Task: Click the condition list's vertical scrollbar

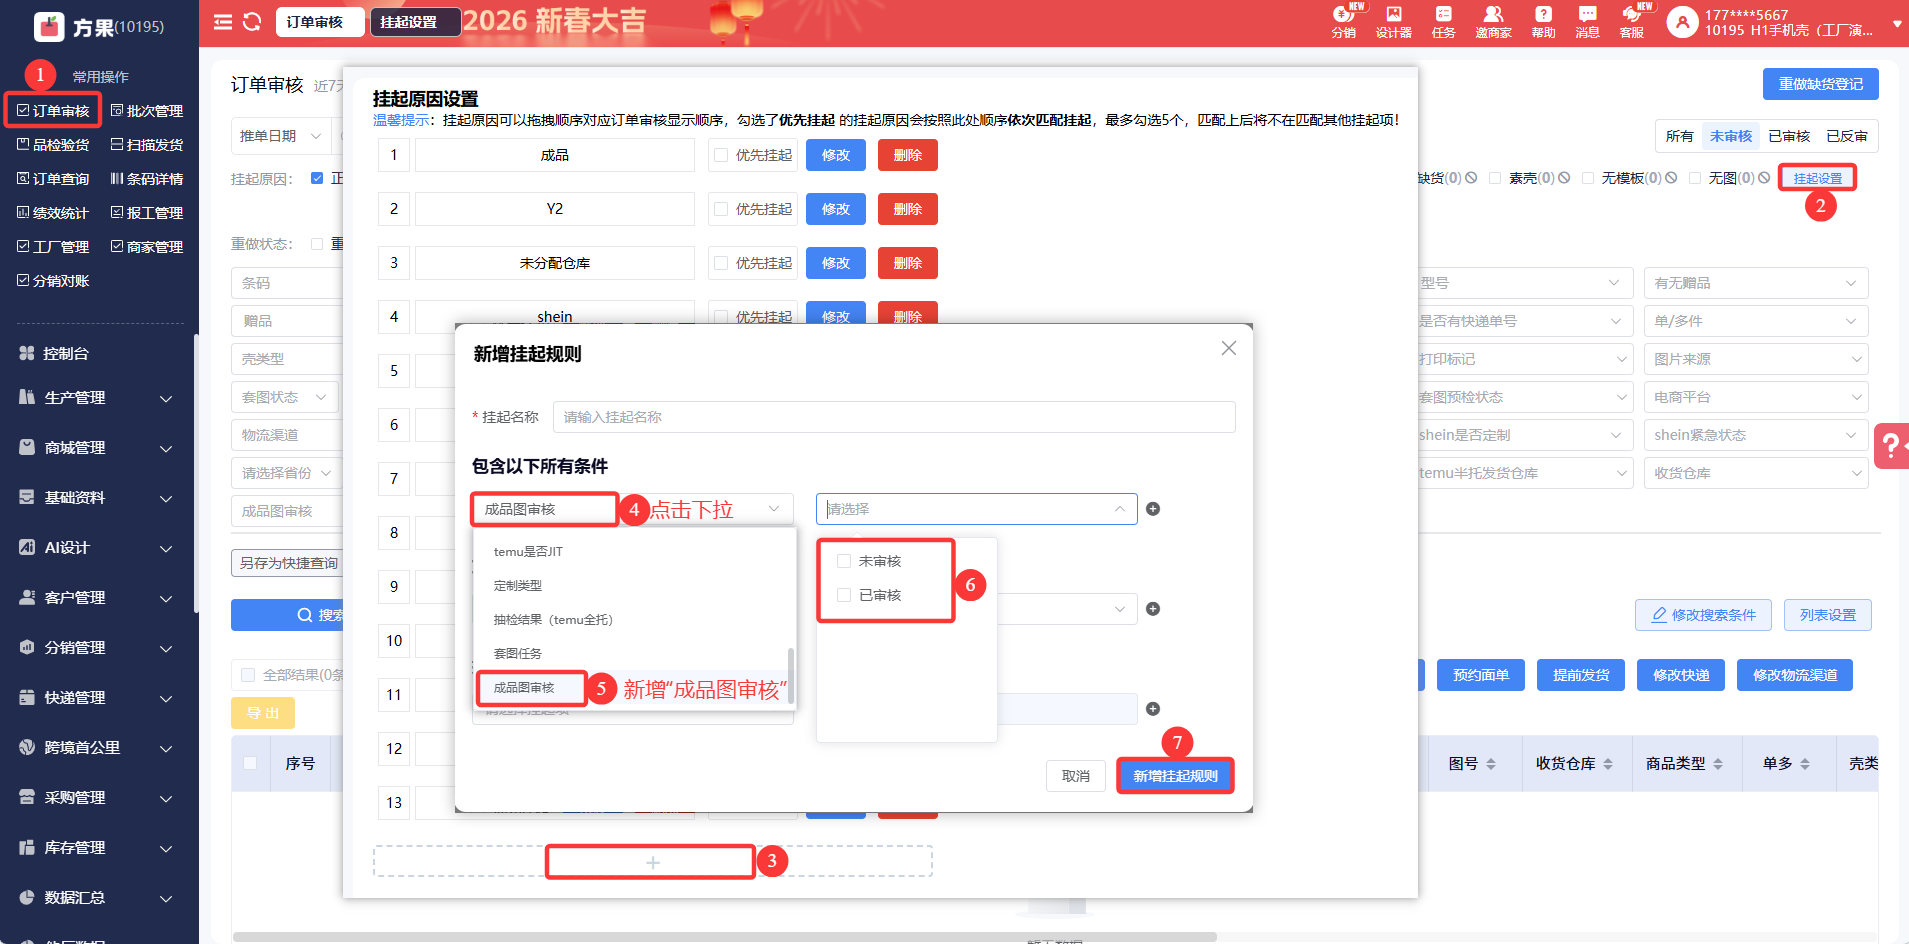Action: 791,675
